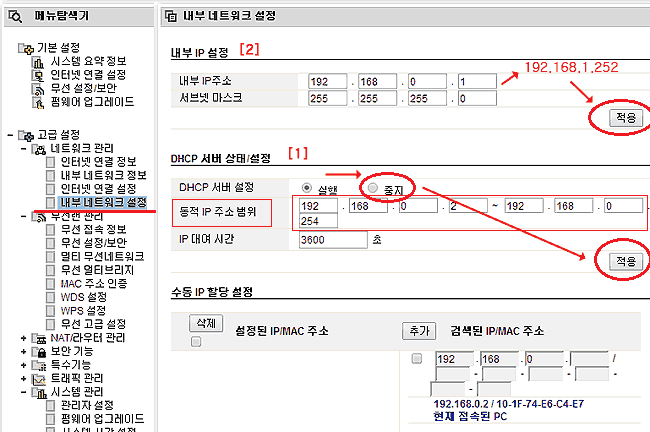Click subnet mask fourth octet field
This screenshot has width=650, height=432.
pos(477,99)
